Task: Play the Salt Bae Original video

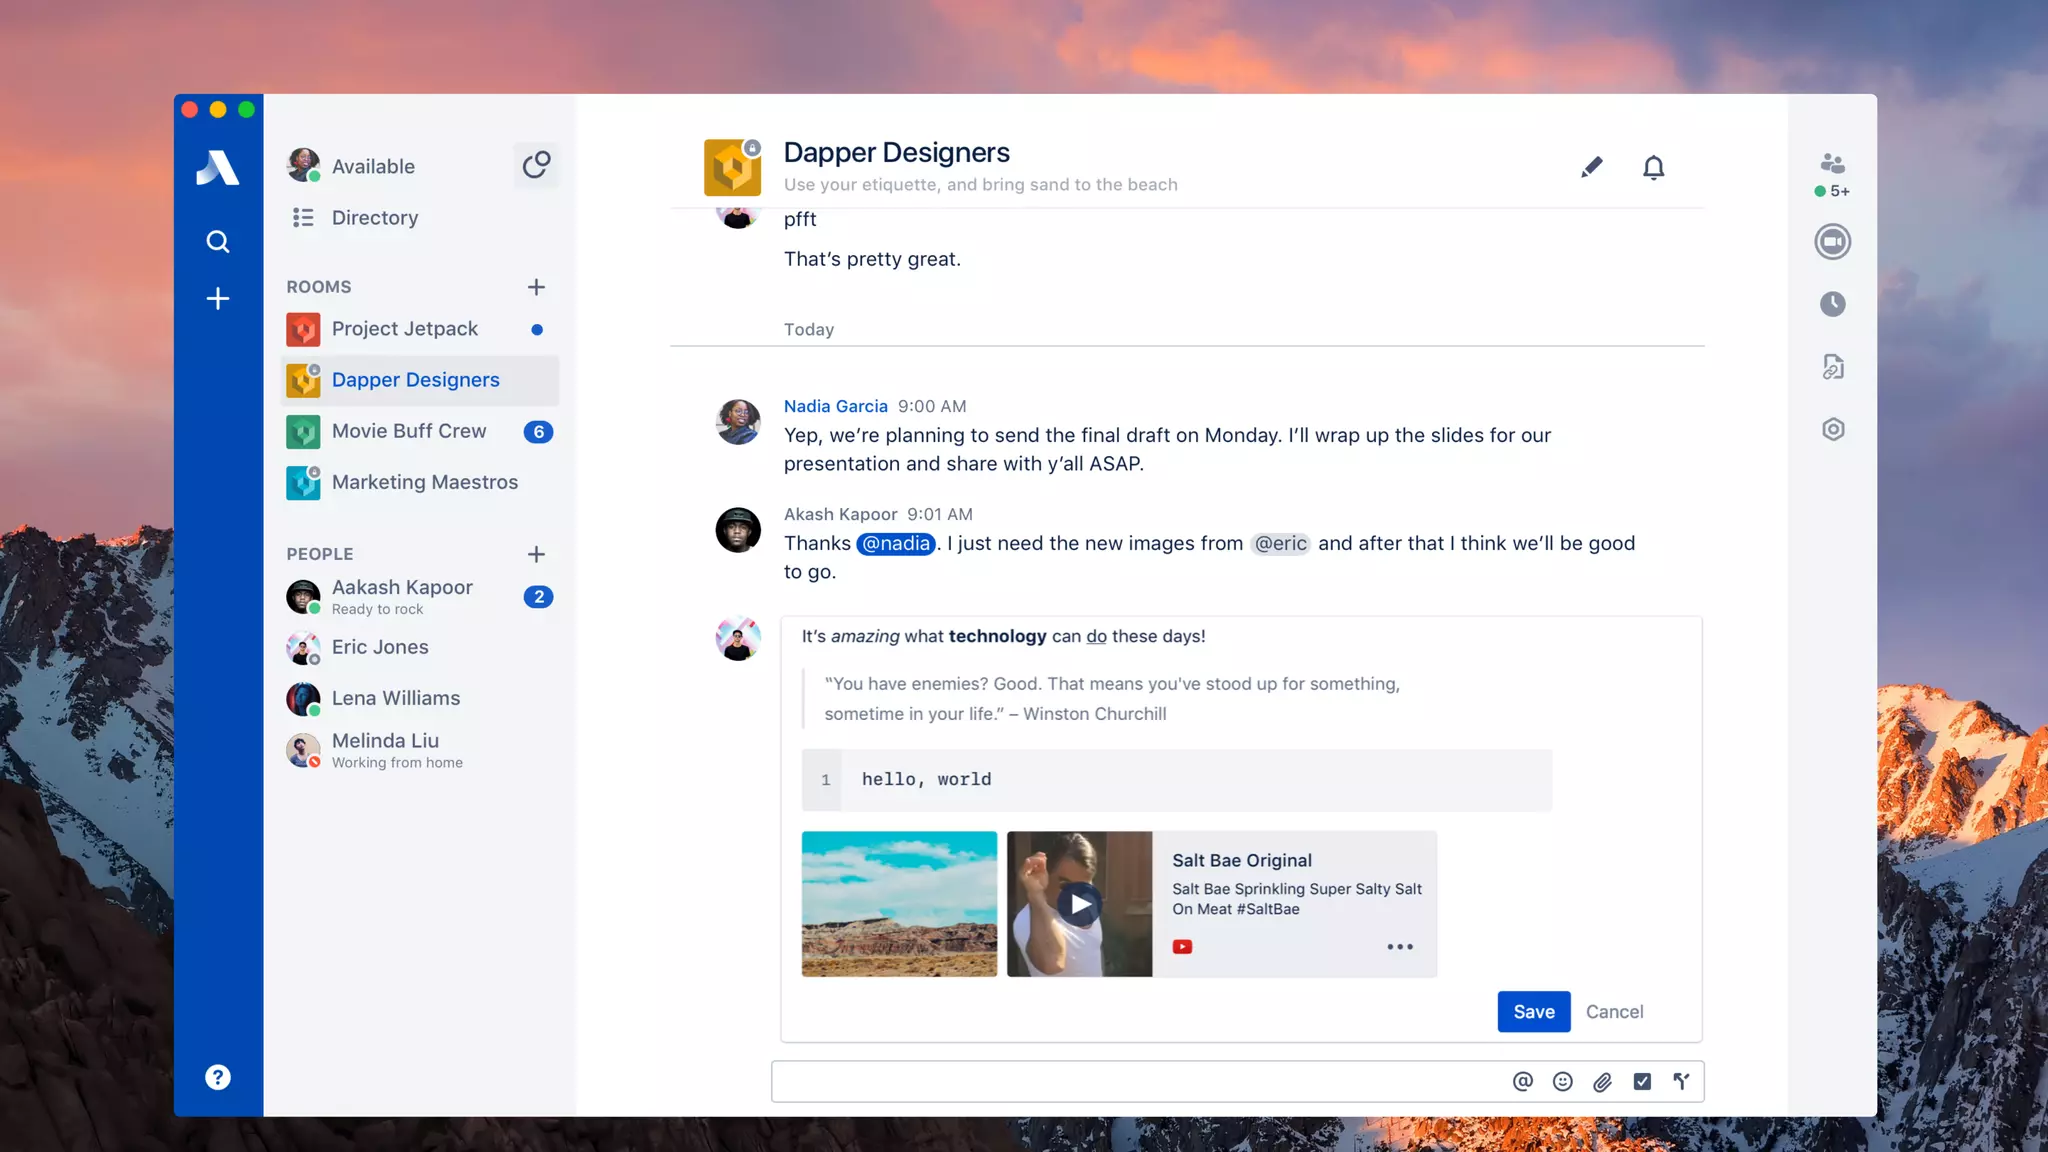Action: (x=1079, y=904)
